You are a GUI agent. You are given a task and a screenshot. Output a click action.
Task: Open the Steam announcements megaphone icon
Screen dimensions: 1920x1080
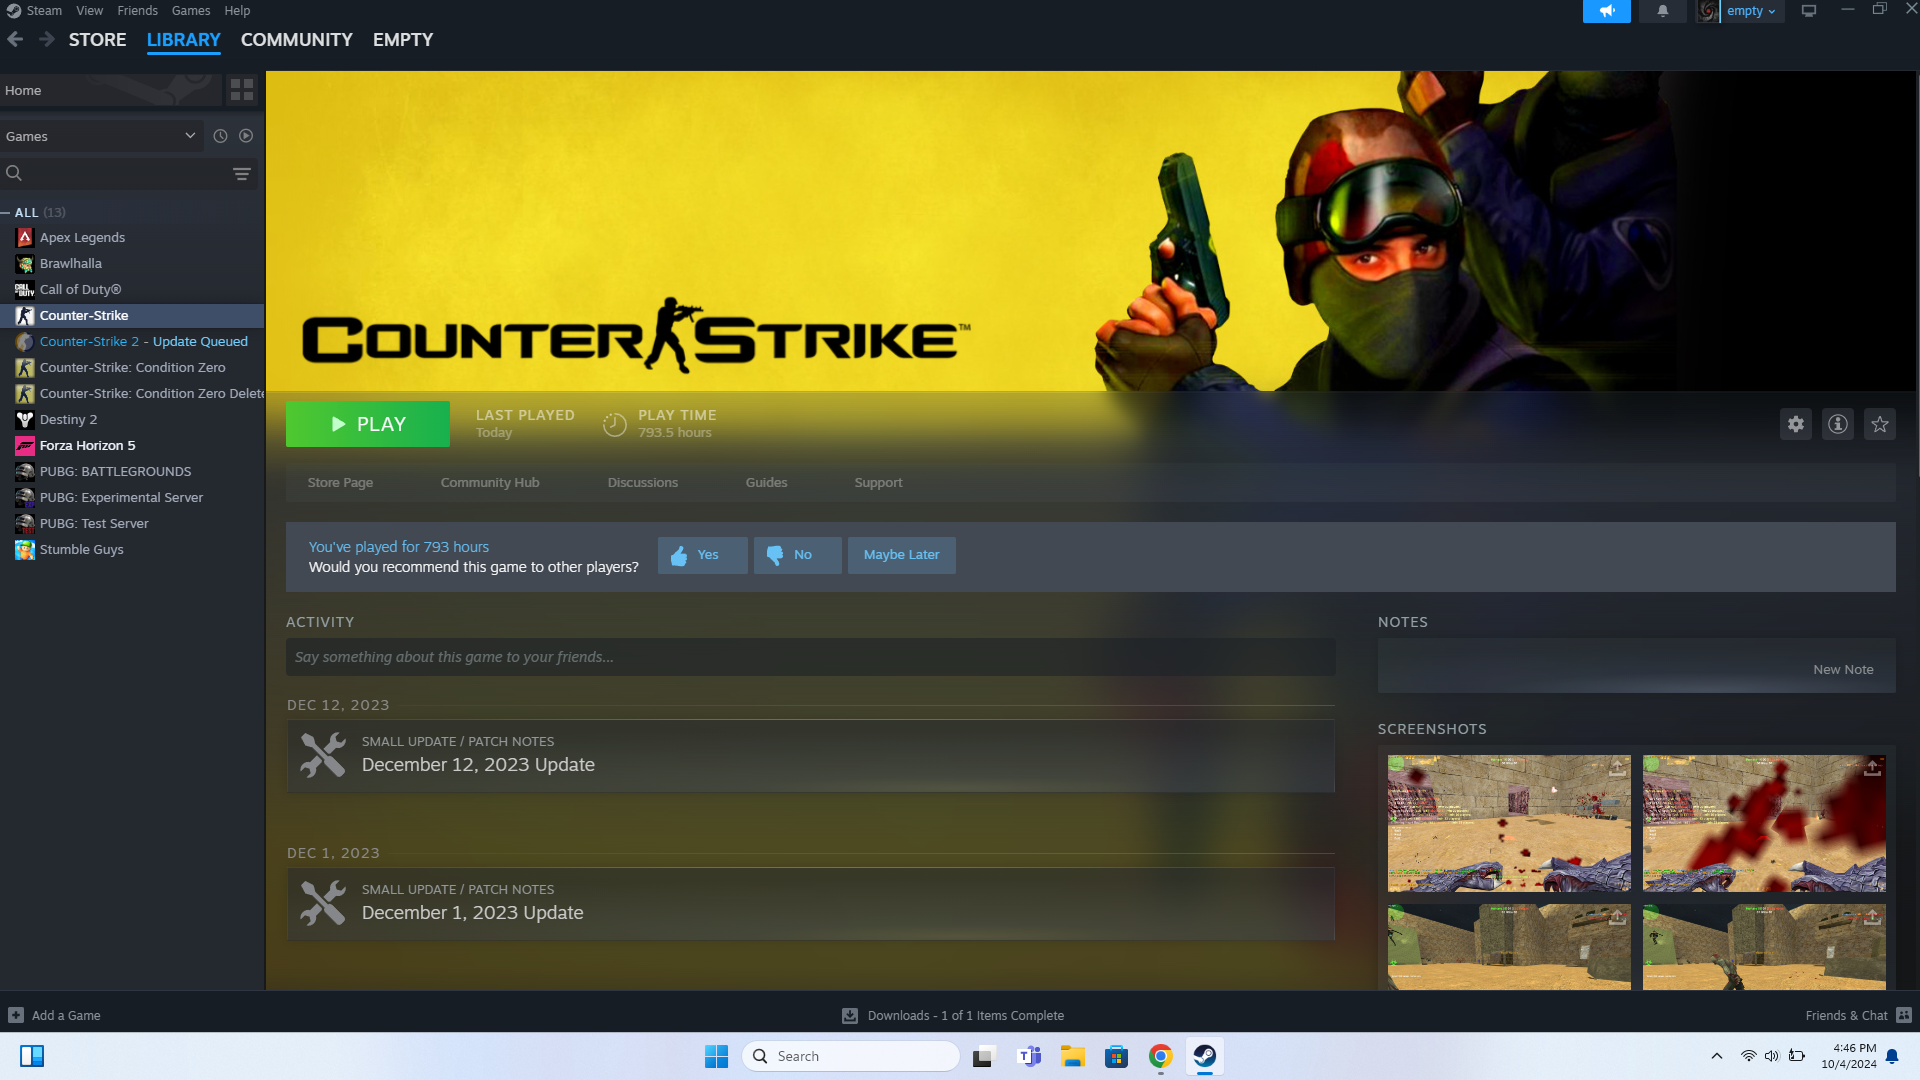coord(1606,11)
